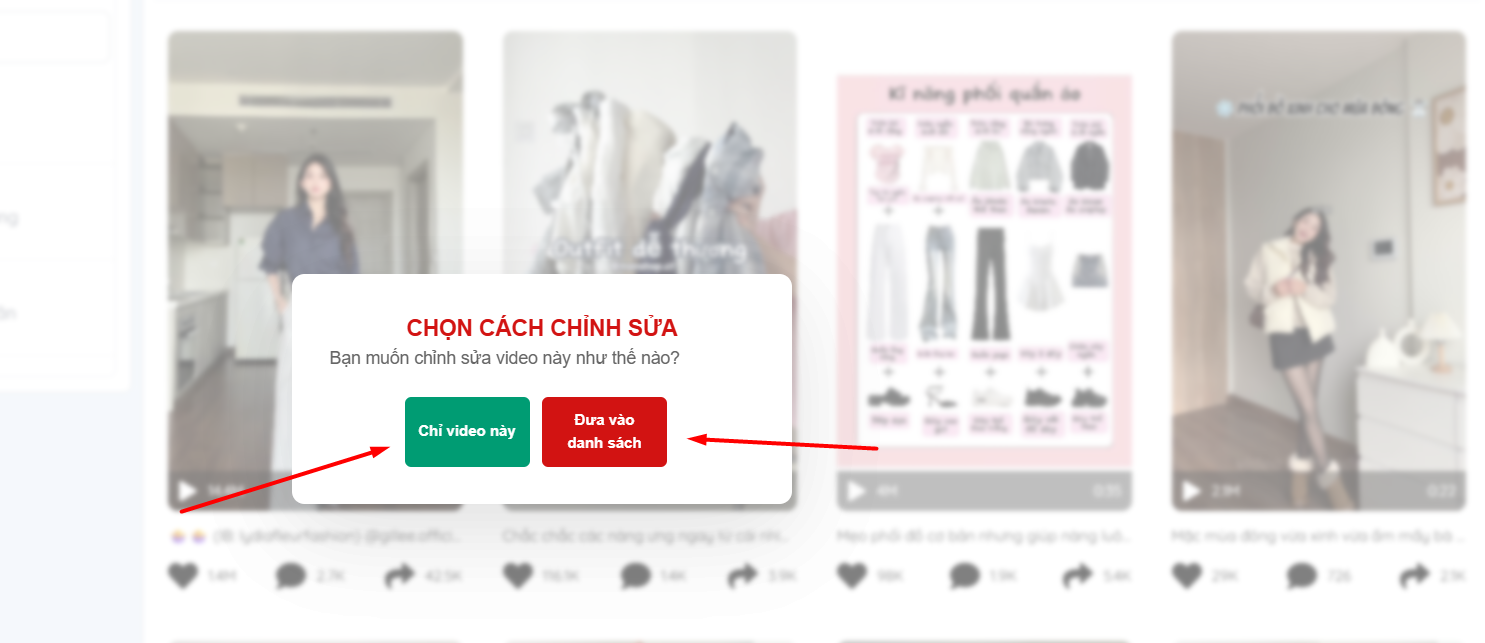Open the pink outfit-matching chart thumbnail
1485x643 pixels.
point(984,270)
